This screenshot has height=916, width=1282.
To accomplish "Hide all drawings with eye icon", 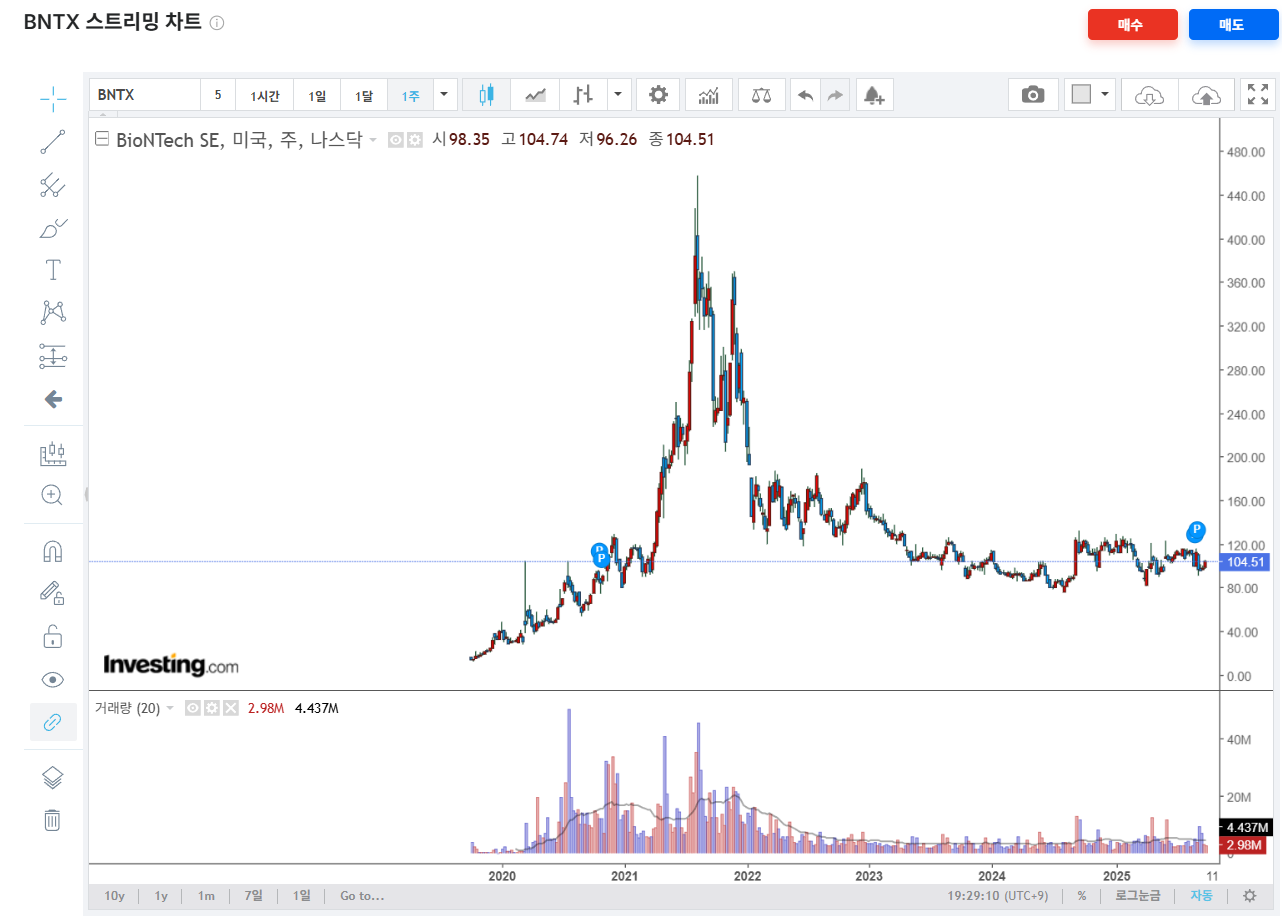I will (53, 680).
